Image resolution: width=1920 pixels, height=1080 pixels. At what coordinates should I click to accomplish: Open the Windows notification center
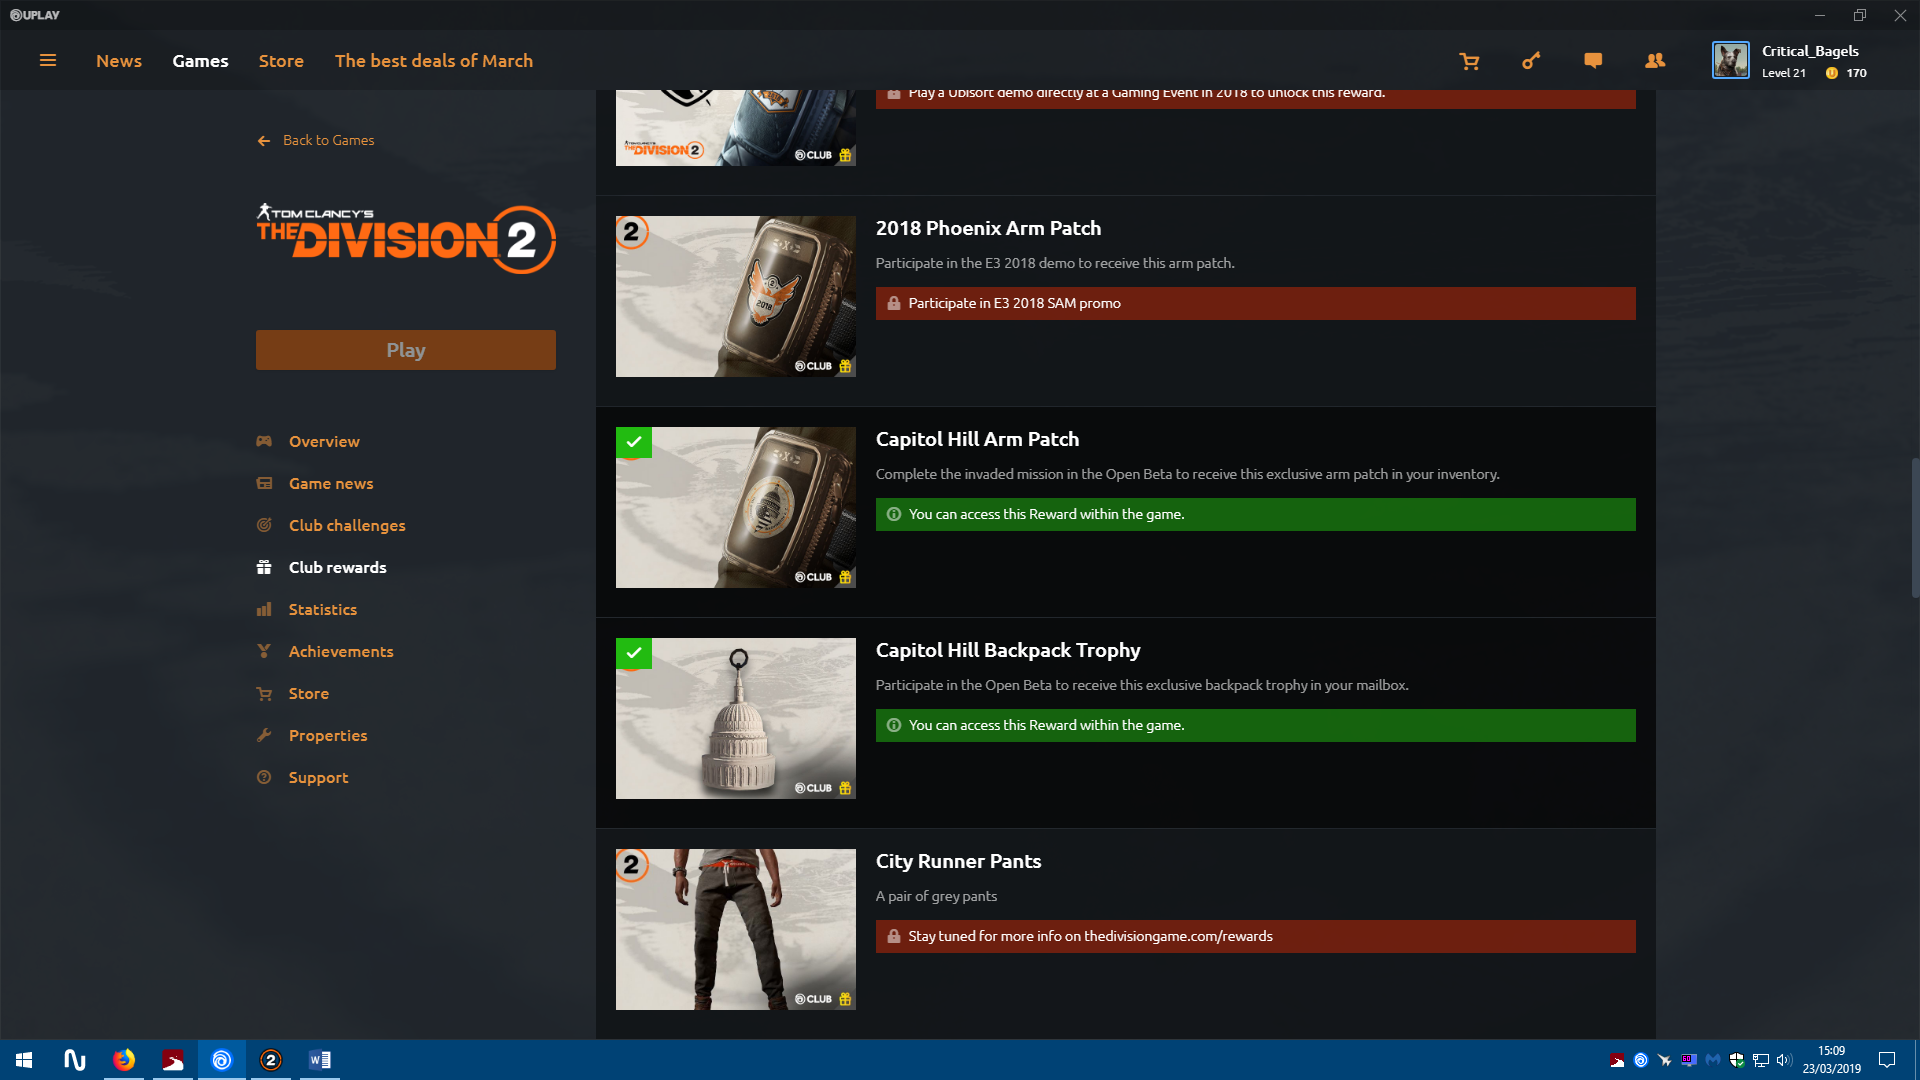point(1887,1060)
